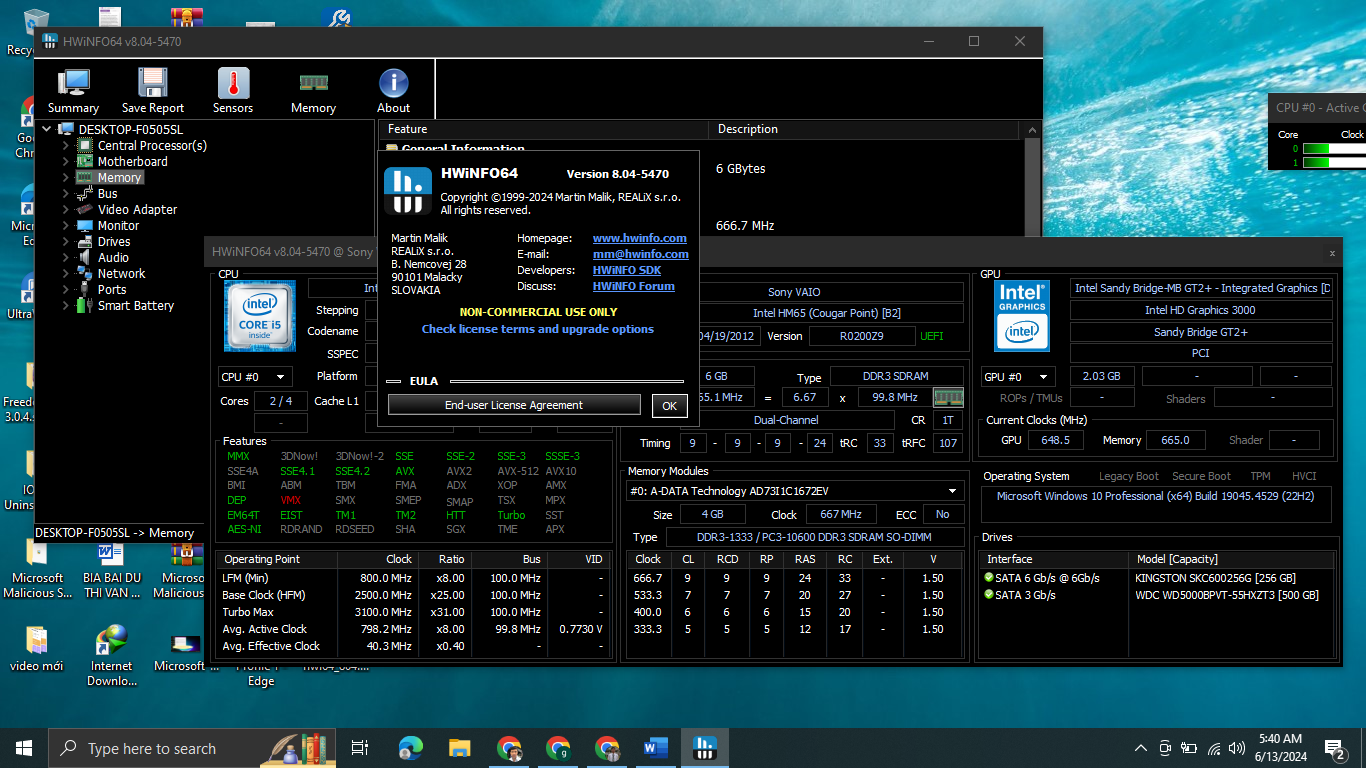
Task: Open the CPU #0 selector dropdown
Action: (x=254, y=377)
